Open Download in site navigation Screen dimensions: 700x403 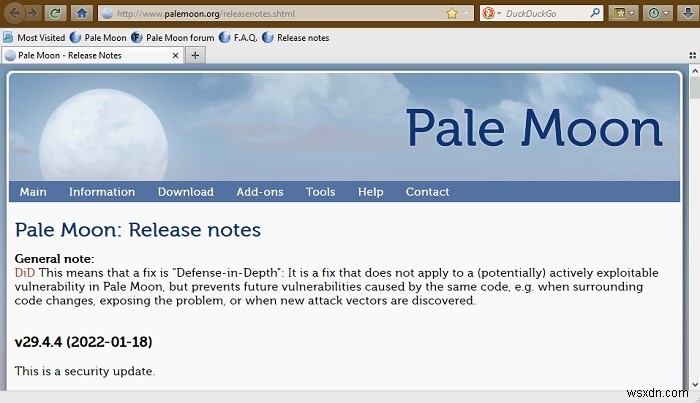[185, 192]
